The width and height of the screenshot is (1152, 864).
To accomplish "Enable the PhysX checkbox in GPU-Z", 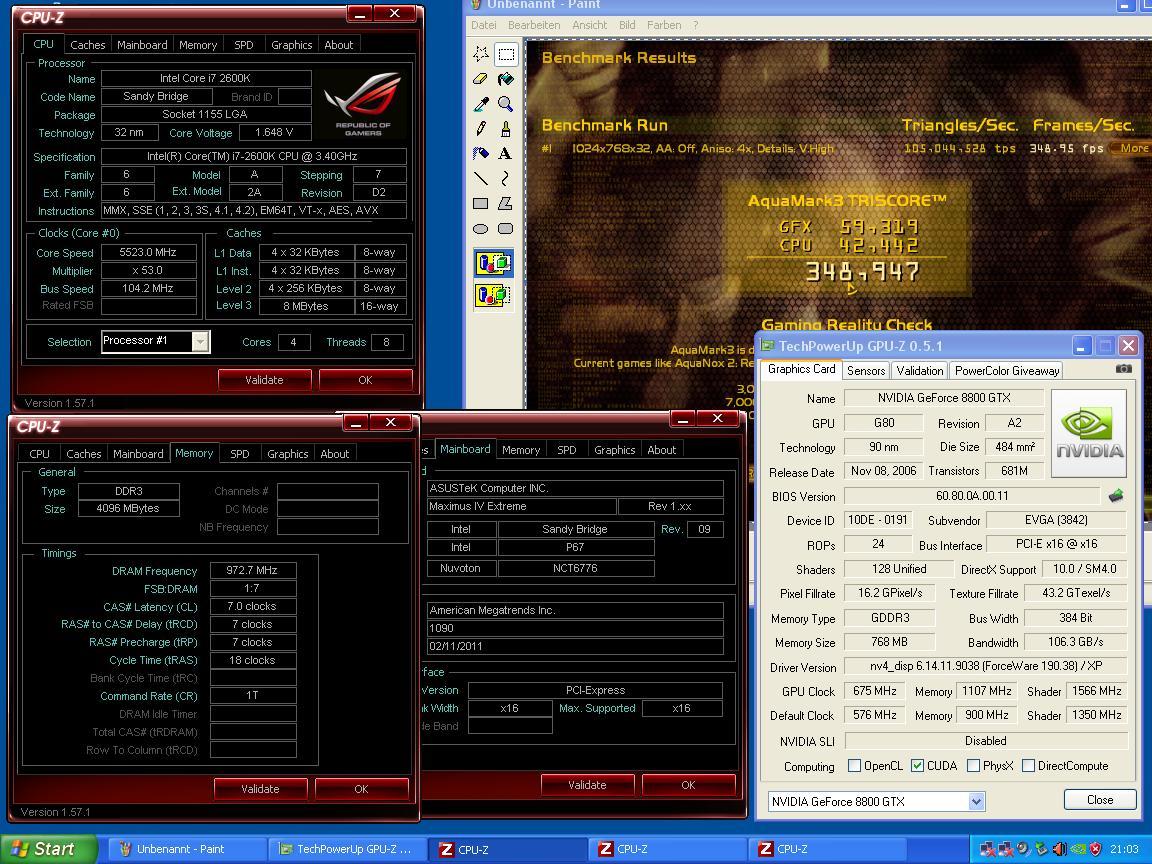I will (x=973, y=766).
